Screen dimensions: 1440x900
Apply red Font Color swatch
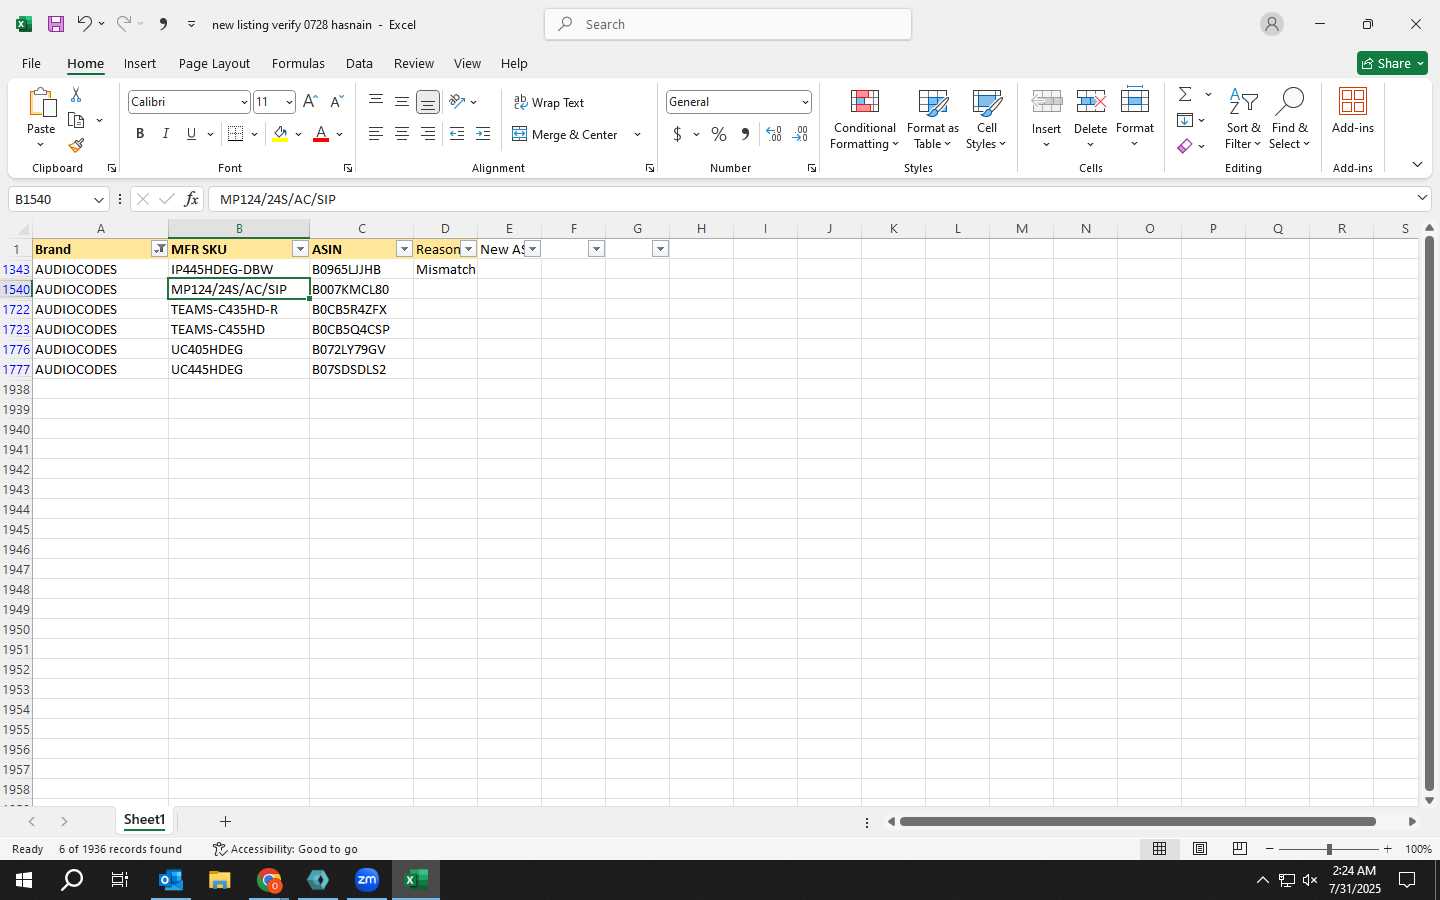pyautogui.click(x=321, y=134)
